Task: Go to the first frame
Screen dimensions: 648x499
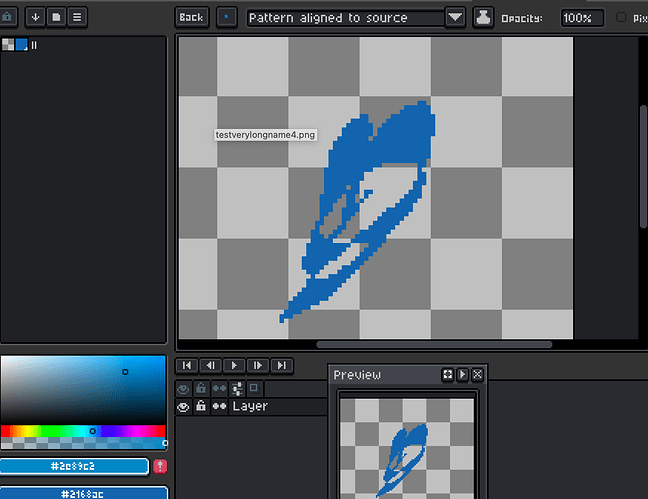Action: click(x=185, y=366)
